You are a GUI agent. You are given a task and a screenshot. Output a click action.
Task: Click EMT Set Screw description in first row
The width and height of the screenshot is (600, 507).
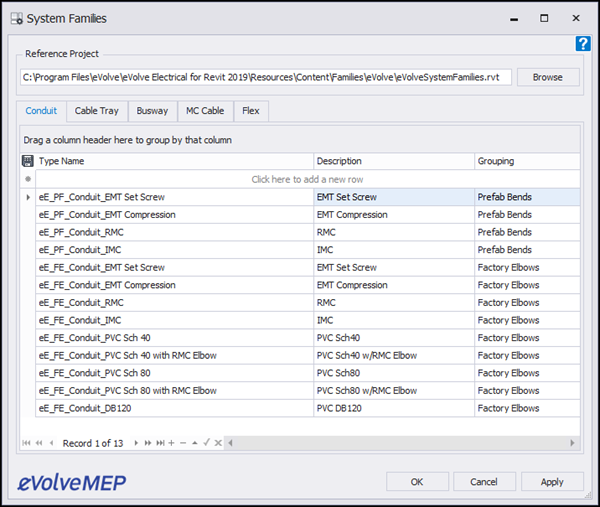click(394, 197)
